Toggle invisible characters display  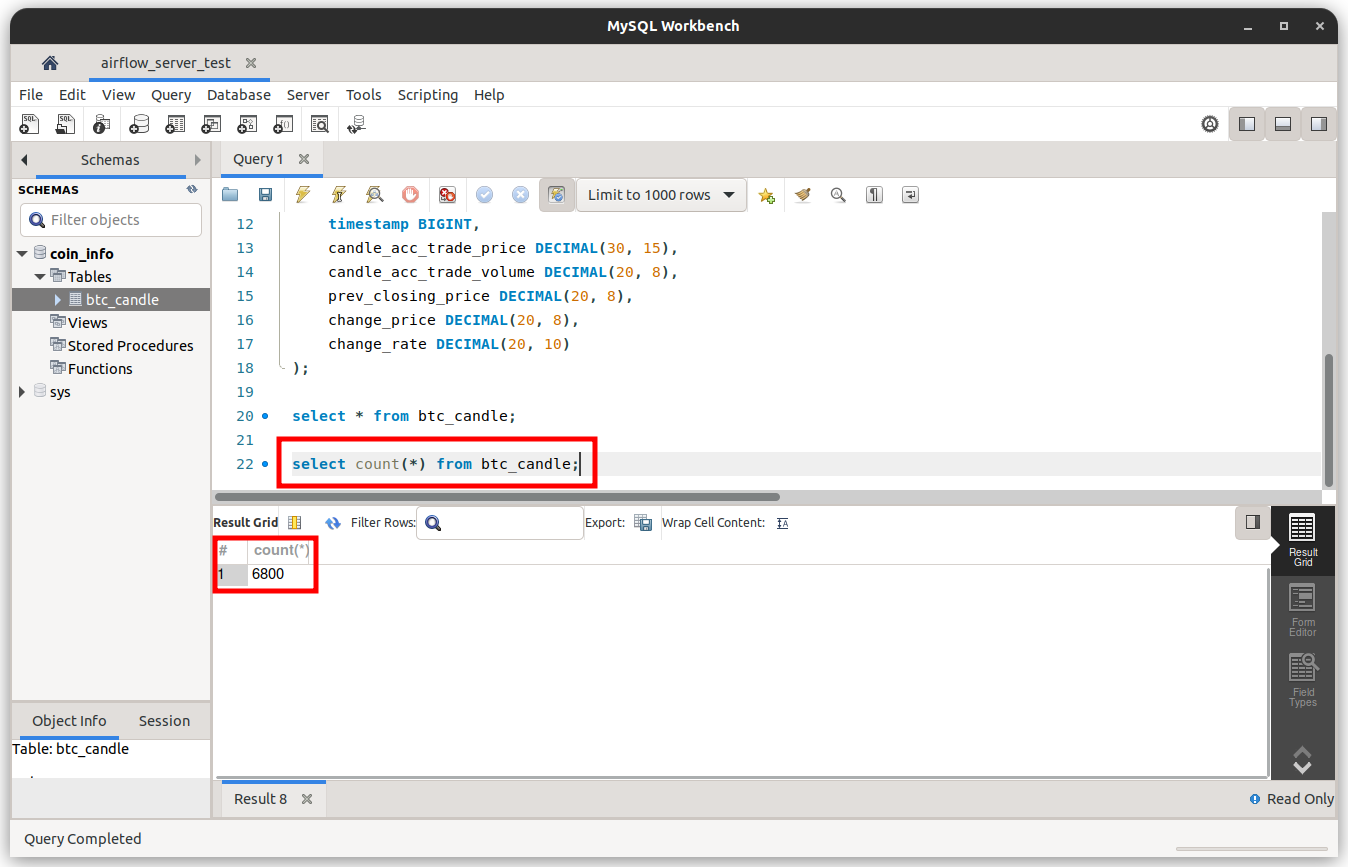point(874,195)
